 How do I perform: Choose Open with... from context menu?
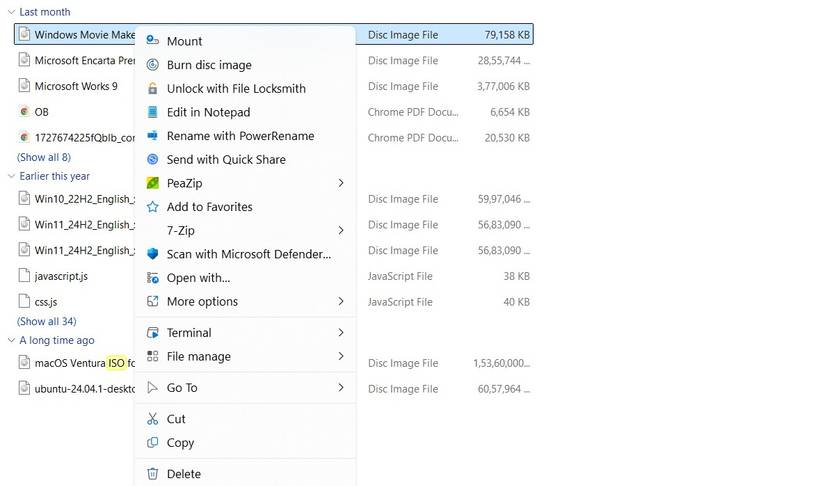click(x=198, y=278)
